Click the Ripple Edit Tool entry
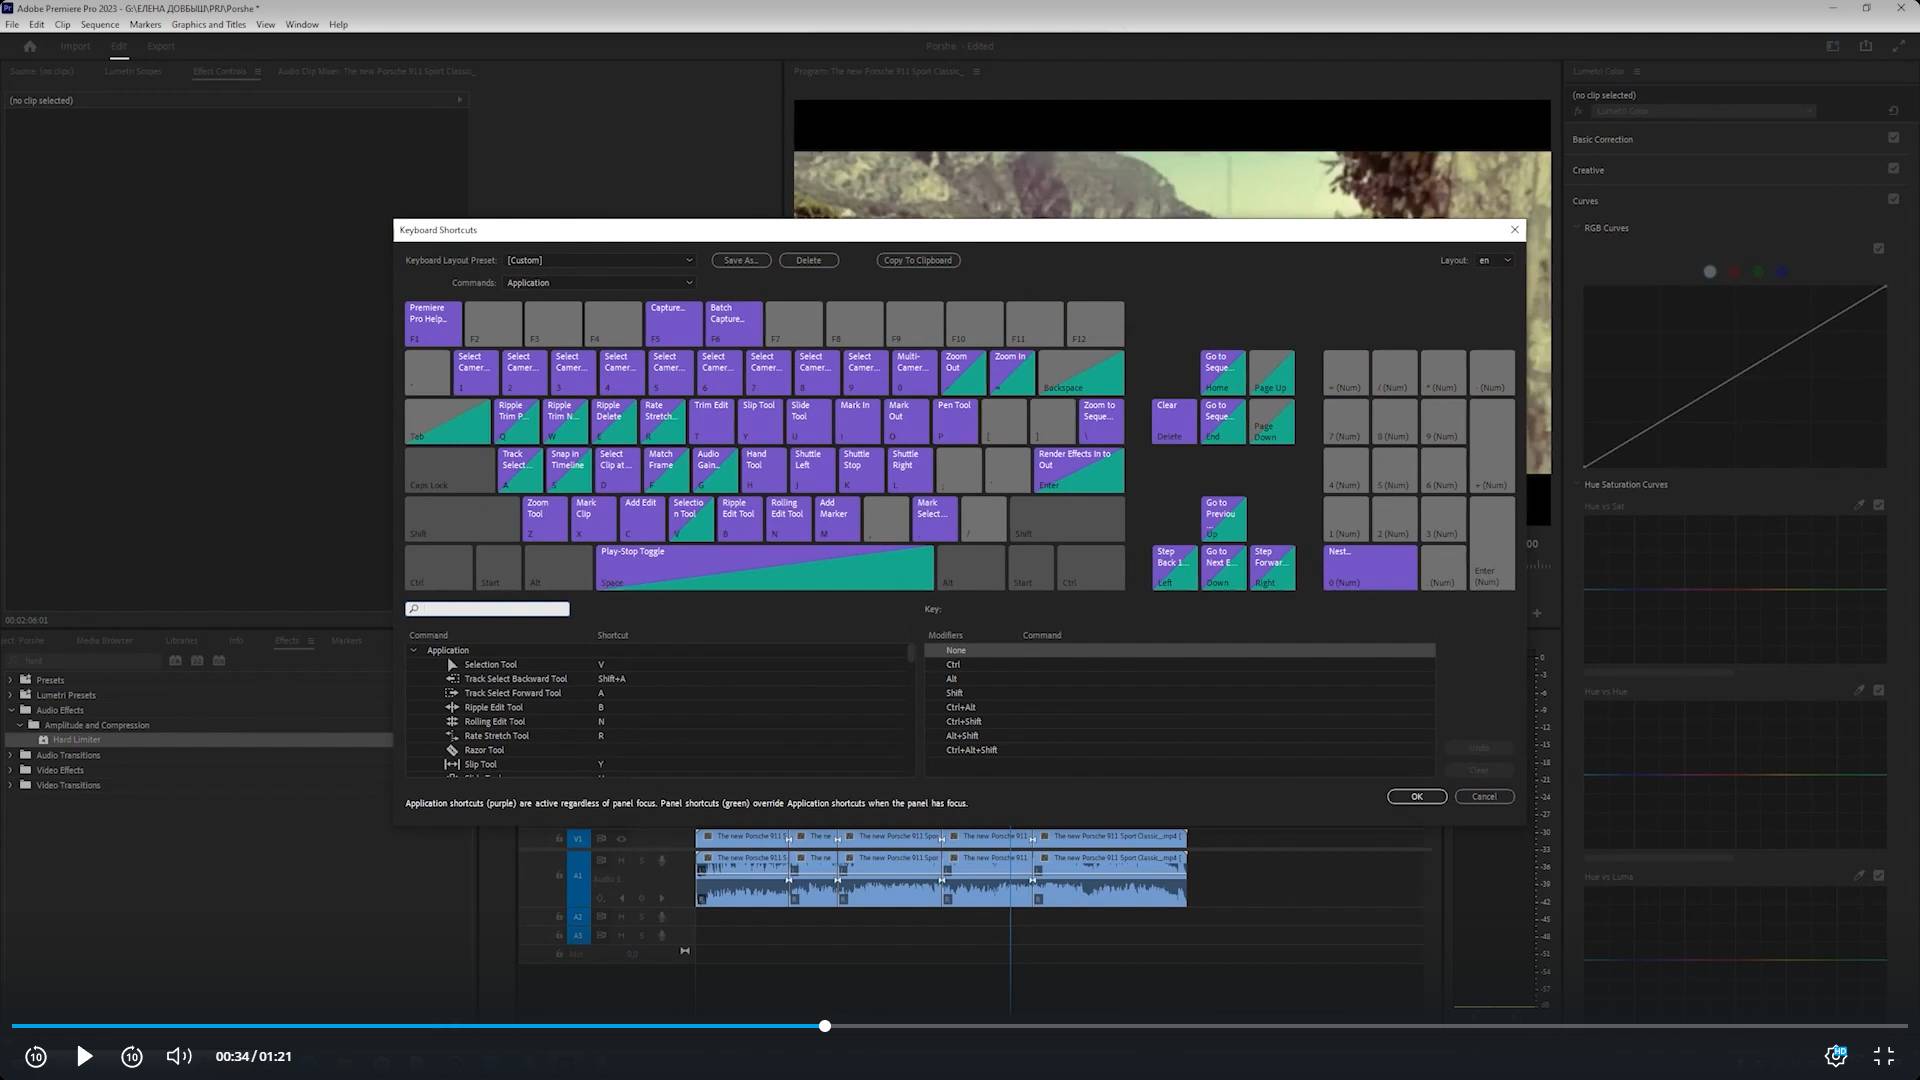The width and height of the screenshot is (1920, 1080). click(x=494, y=707)
